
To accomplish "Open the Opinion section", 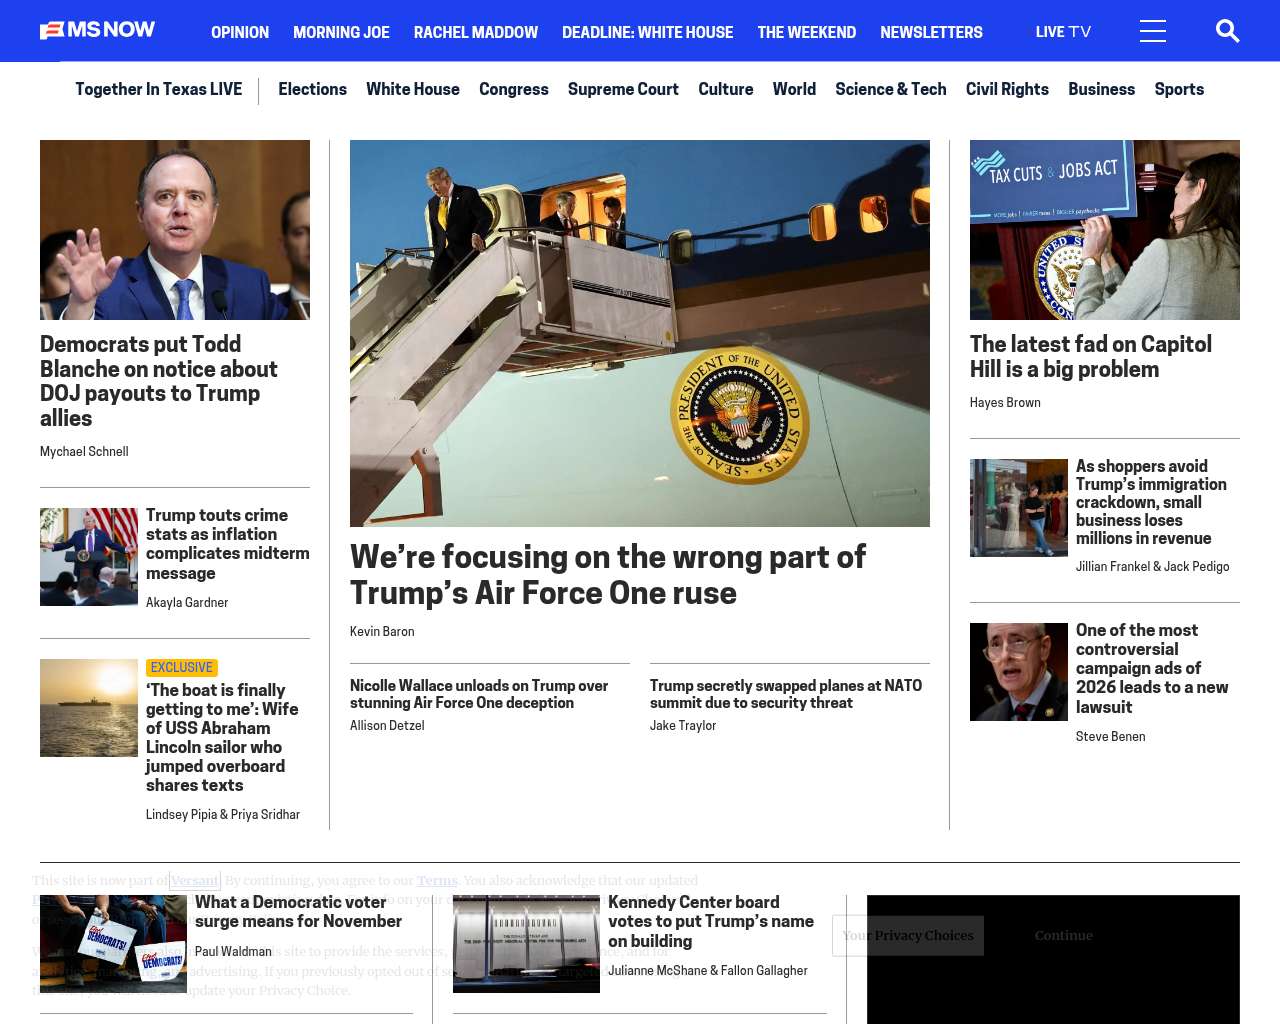I will coord(240,32).
